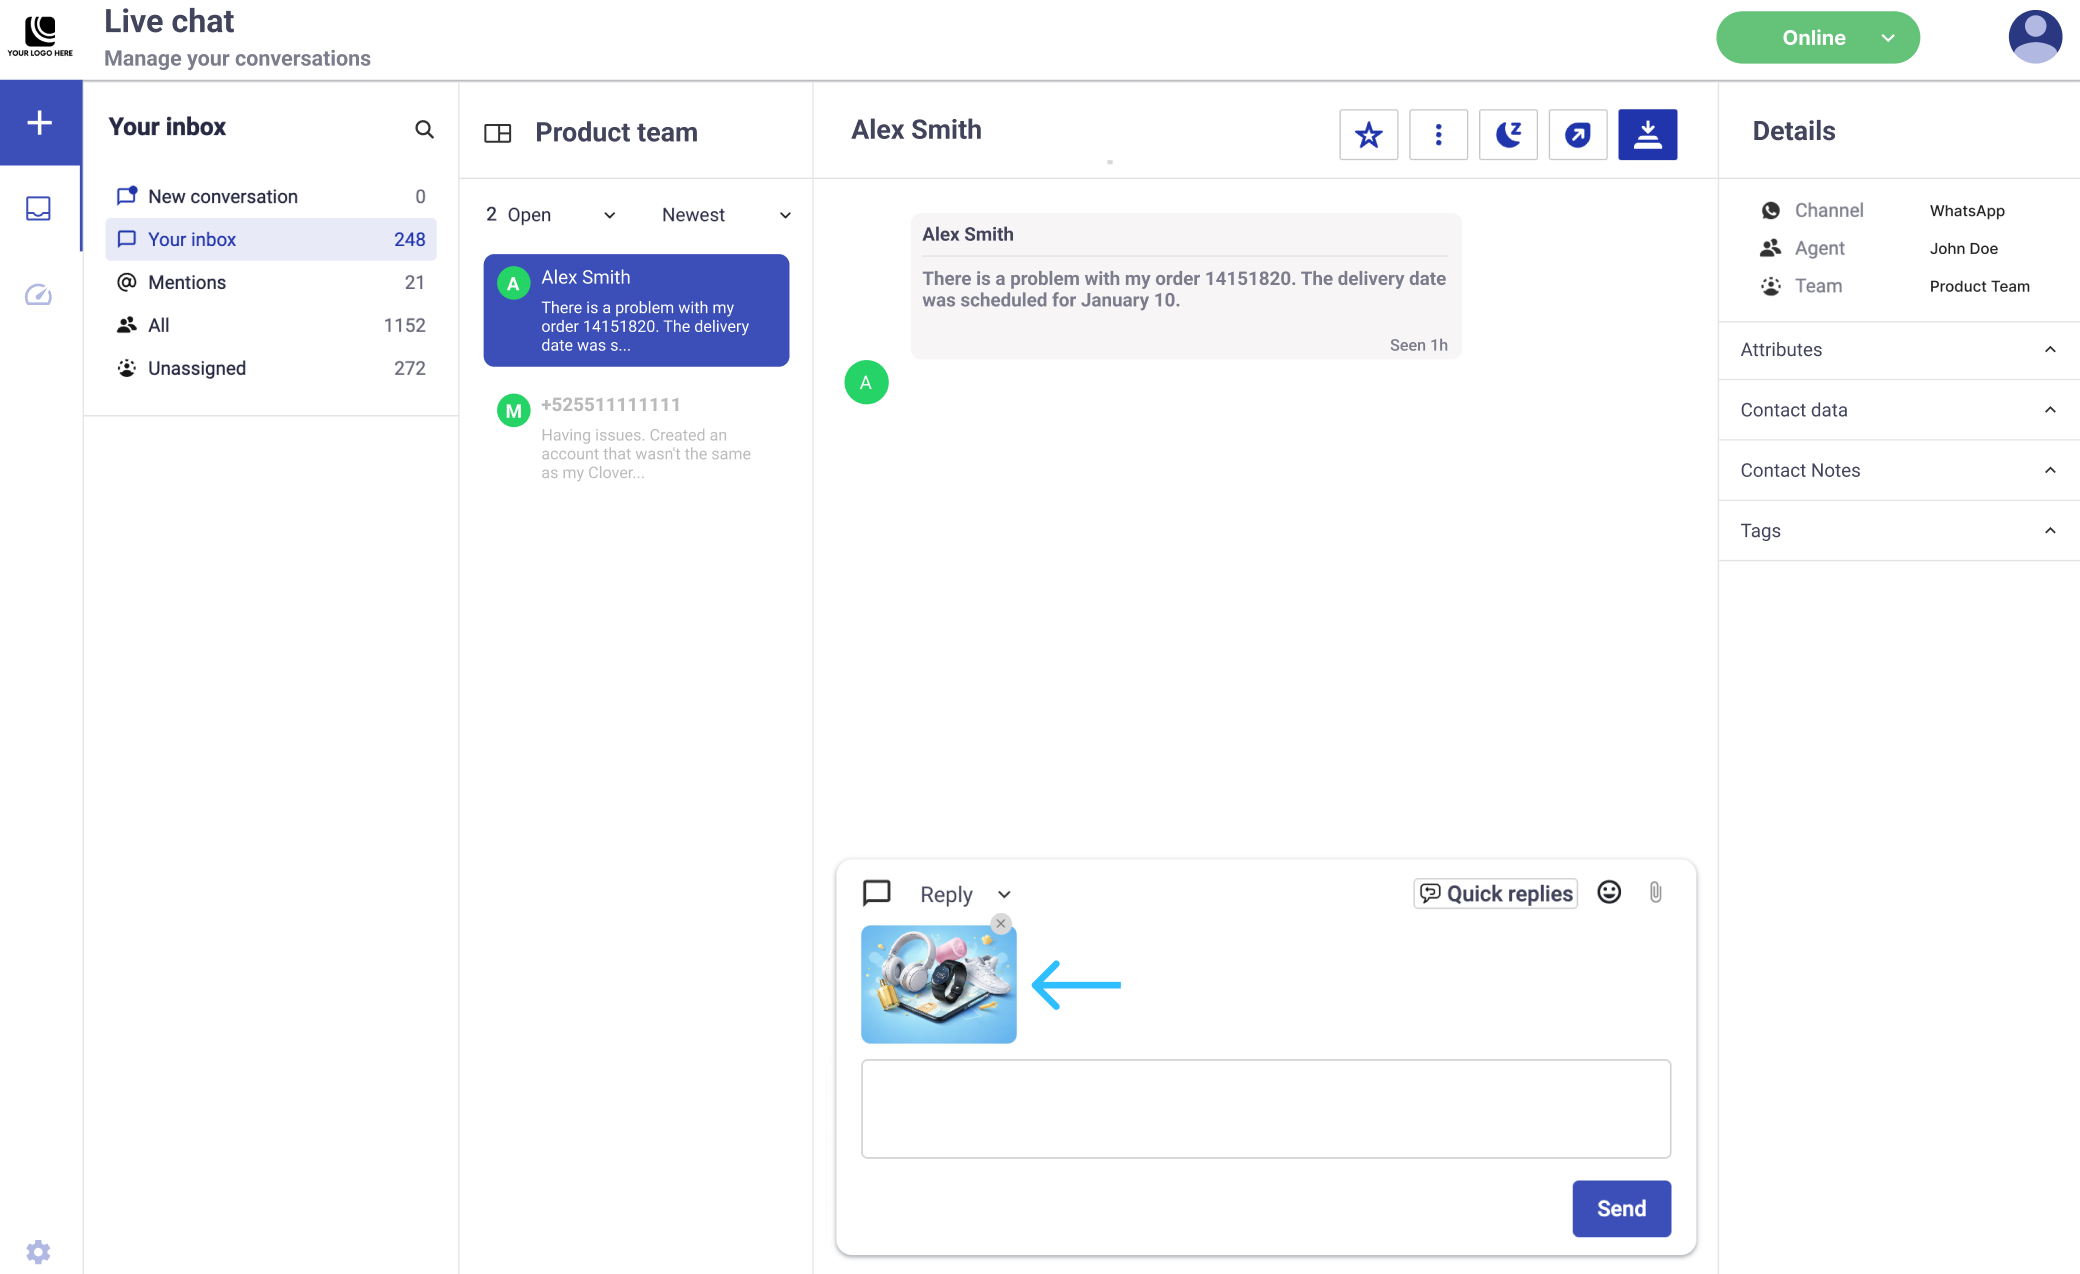Click the attachment paperclip icon
This screenshot has height=1274, width=2080.
[x=1656, y=892]
